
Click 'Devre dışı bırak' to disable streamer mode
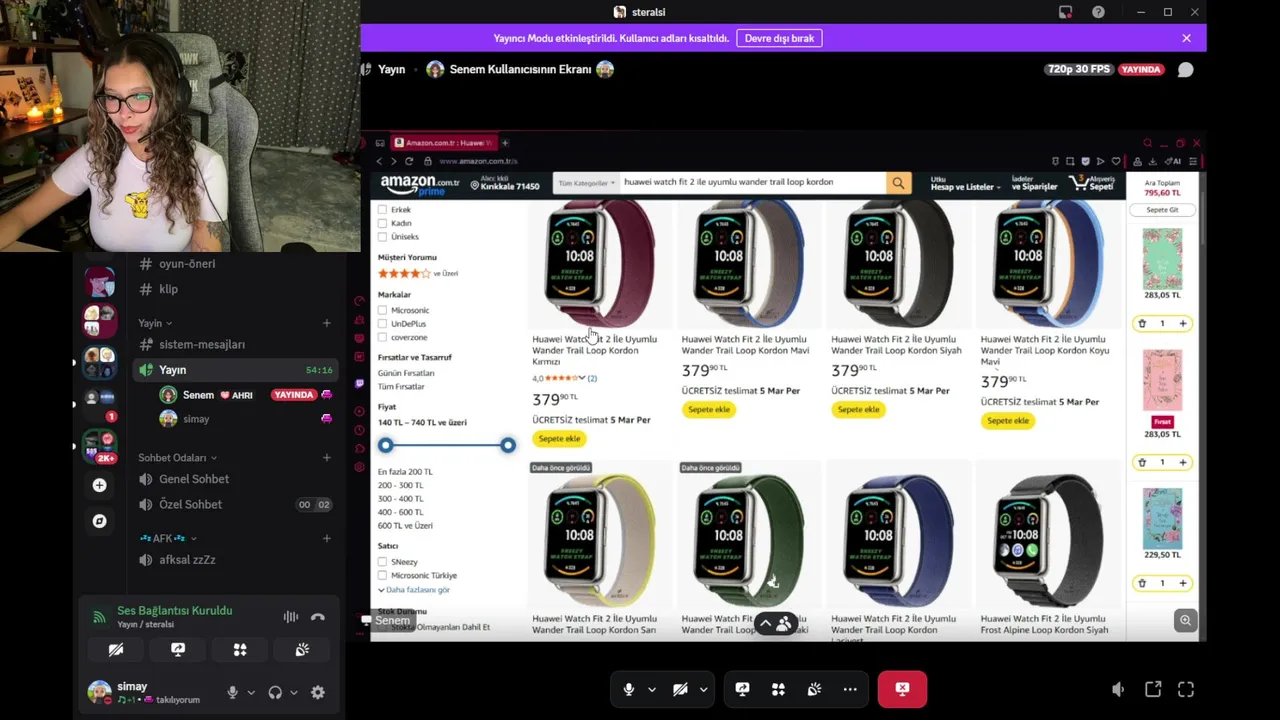(x=779, y=38)
